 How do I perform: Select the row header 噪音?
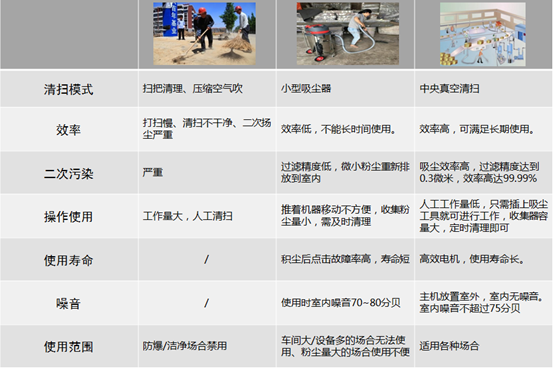[x=69, y=303]
